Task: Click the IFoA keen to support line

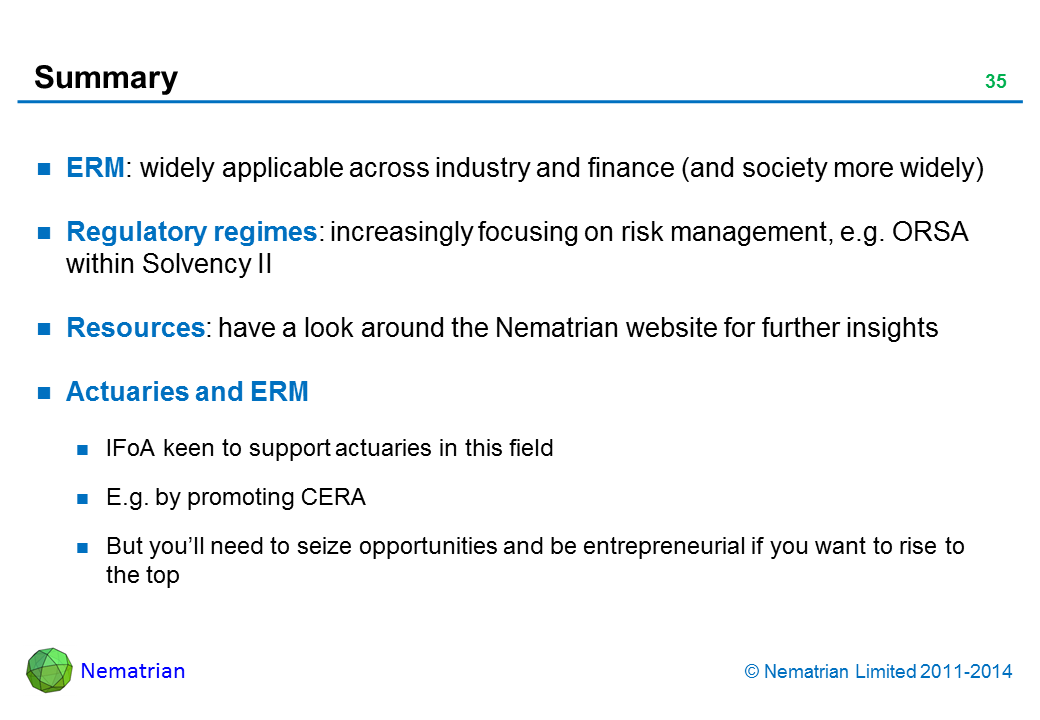Action: [329, 448]
